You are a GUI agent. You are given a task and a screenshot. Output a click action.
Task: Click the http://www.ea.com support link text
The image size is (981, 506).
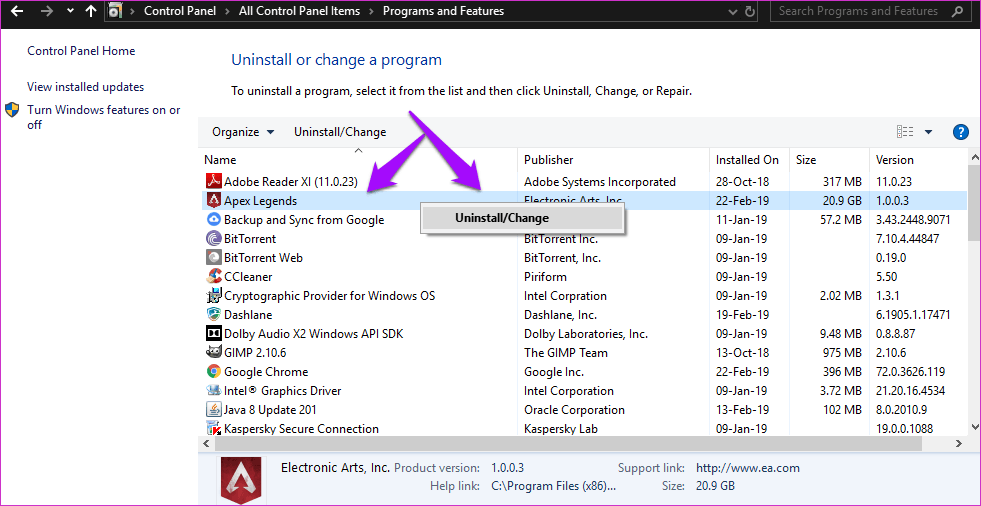[x=748, y=468]
